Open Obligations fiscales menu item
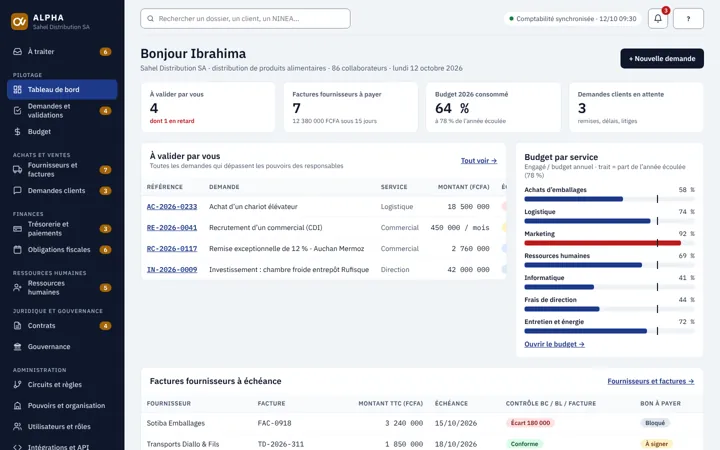This screenshot has height=450, width=720. tap(62, 250)
